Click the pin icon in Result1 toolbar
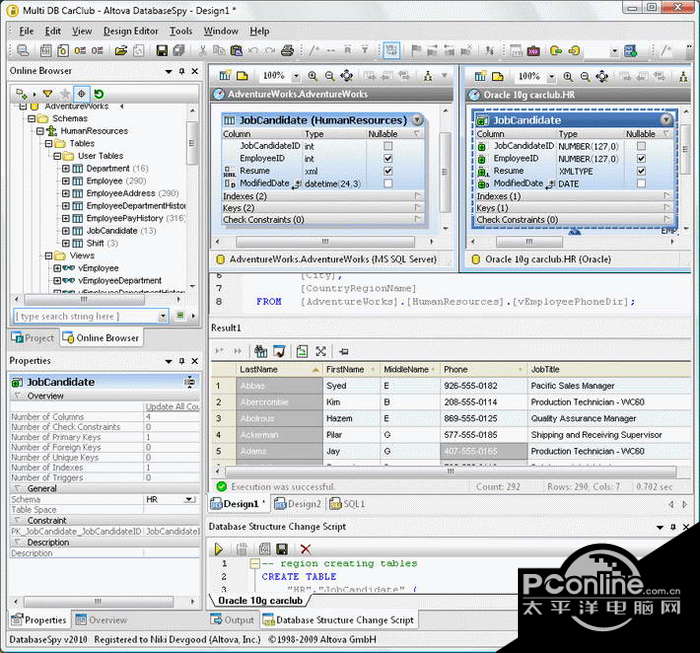This screenshot has width=700, height=653. (x=343, y=352)
